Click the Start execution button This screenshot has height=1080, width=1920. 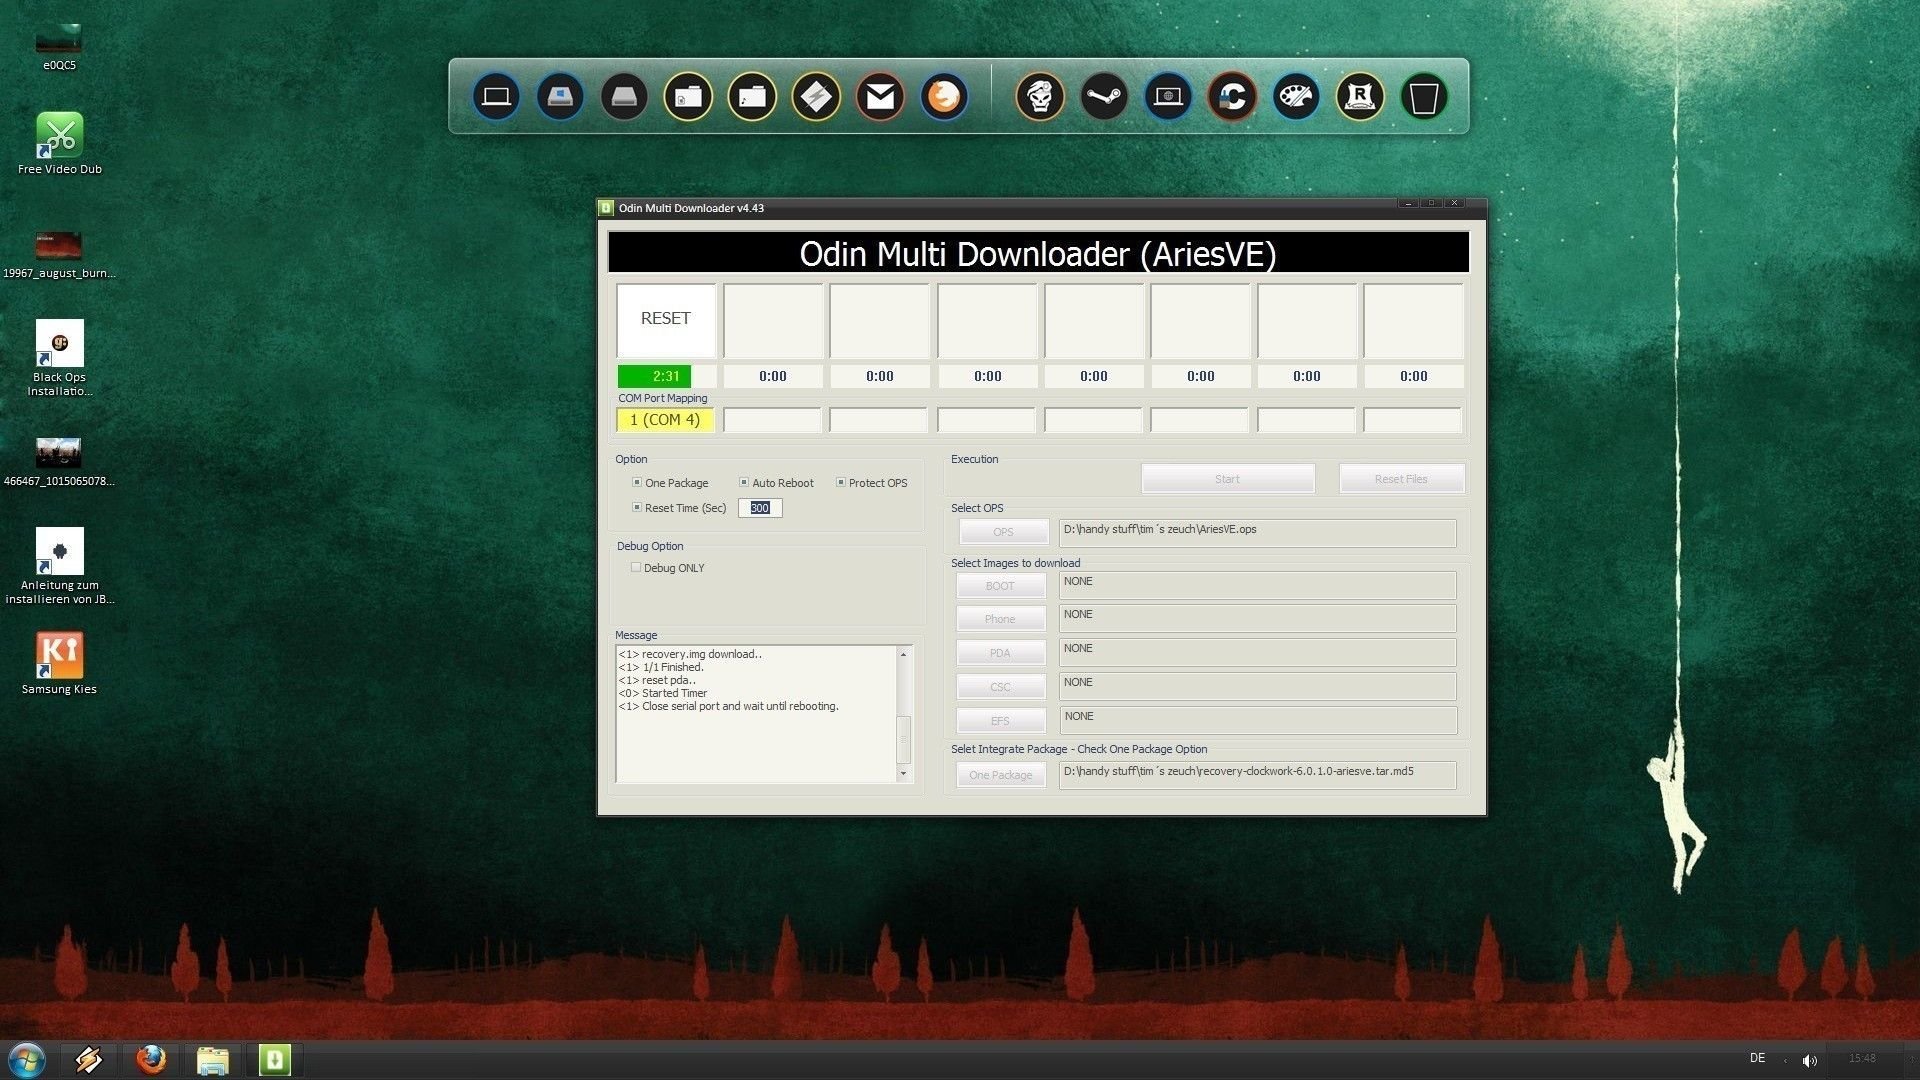[x=1228, y=479]
